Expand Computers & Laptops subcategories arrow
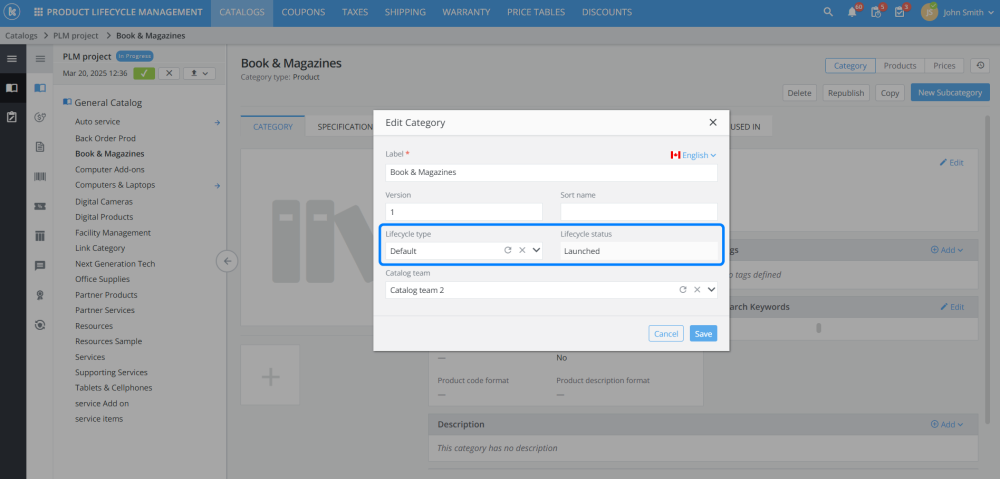Screen dimensions: 1000x479 [x=217, y=186]
